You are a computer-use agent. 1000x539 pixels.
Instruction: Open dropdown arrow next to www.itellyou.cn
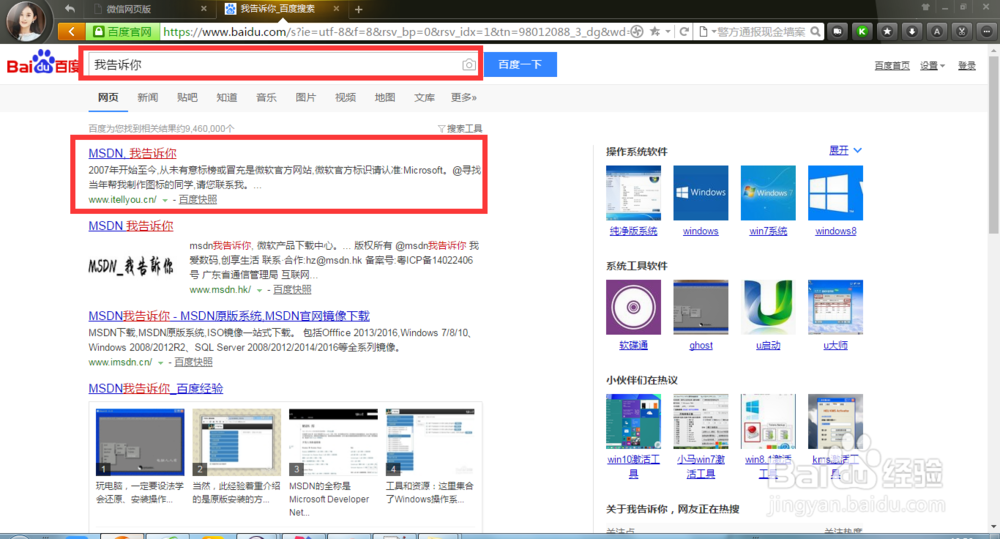pos(165,200)
